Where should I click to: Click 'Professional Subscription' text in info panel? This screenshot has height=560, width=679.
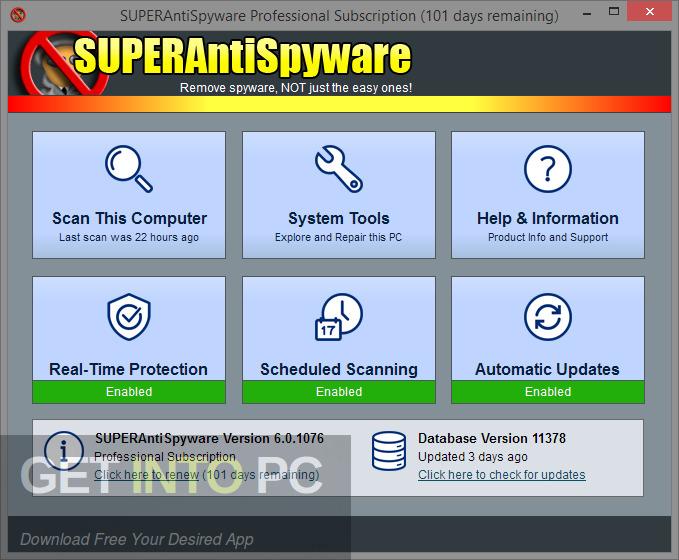[x=165, y=457]
